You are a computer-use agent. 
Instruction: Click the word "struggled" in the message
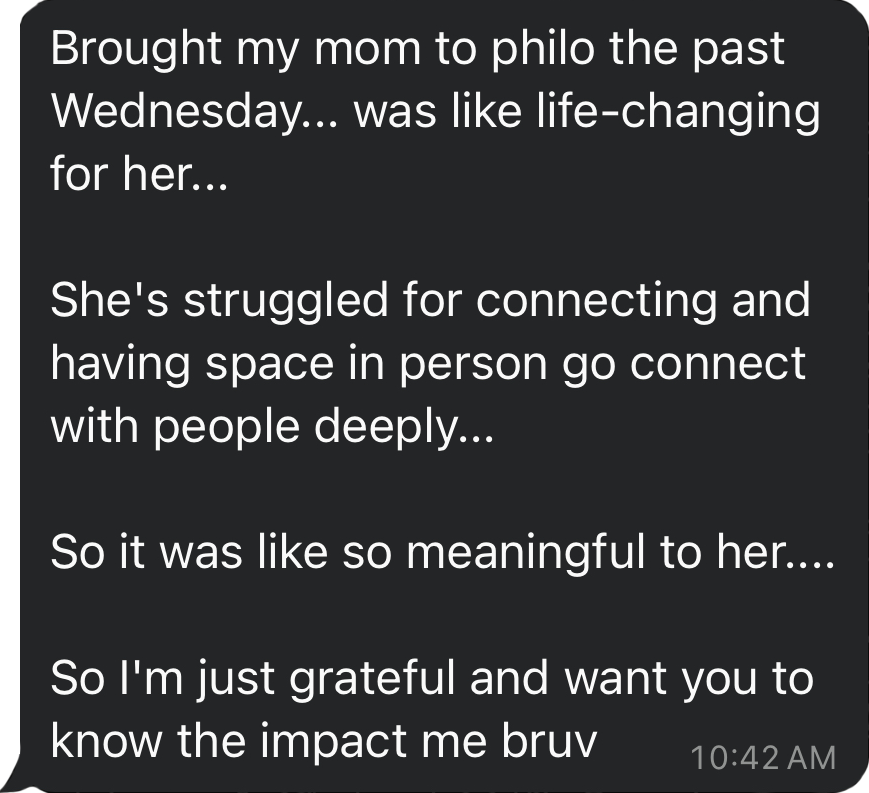click(x=261, y=299)
